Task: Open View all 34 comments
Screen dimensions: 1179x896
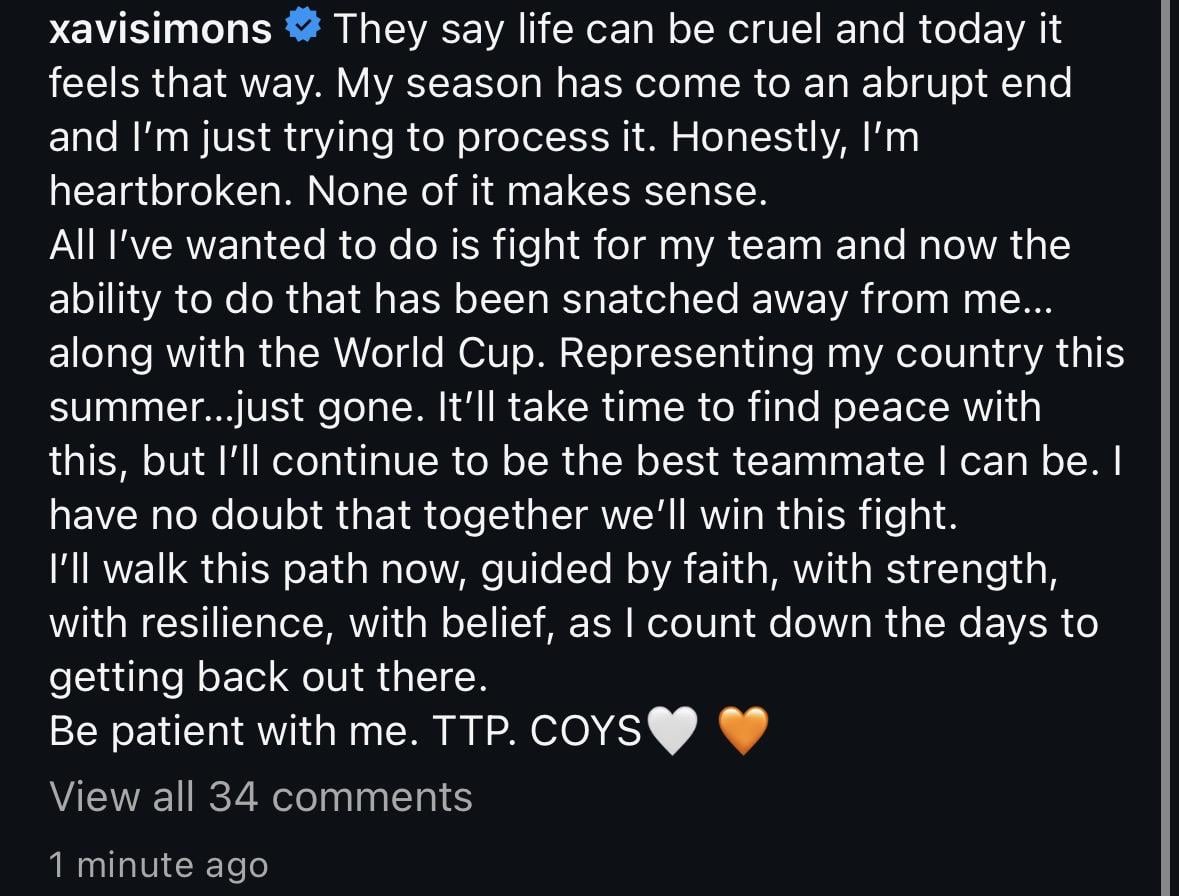Action: coord(260,797)
